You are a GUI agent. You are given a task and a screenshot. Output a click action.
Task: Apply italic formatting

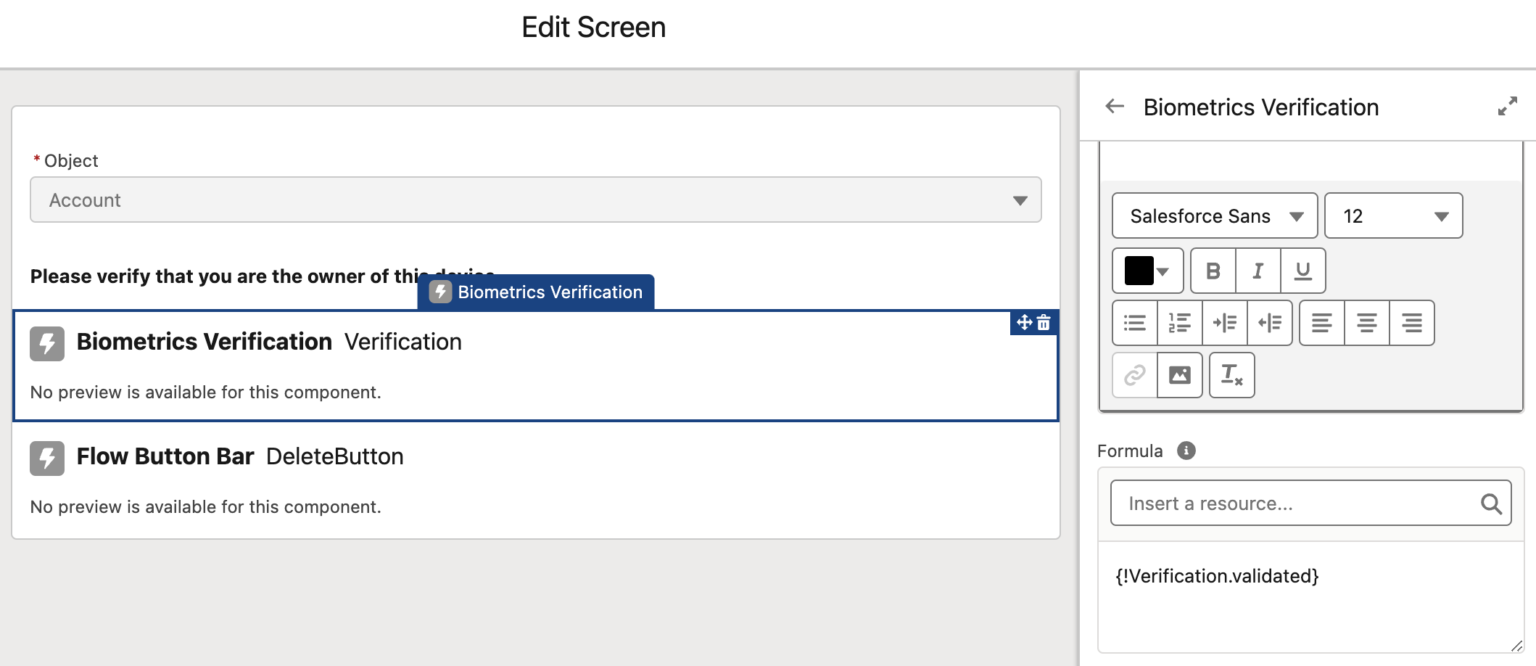pos(1257,270)
